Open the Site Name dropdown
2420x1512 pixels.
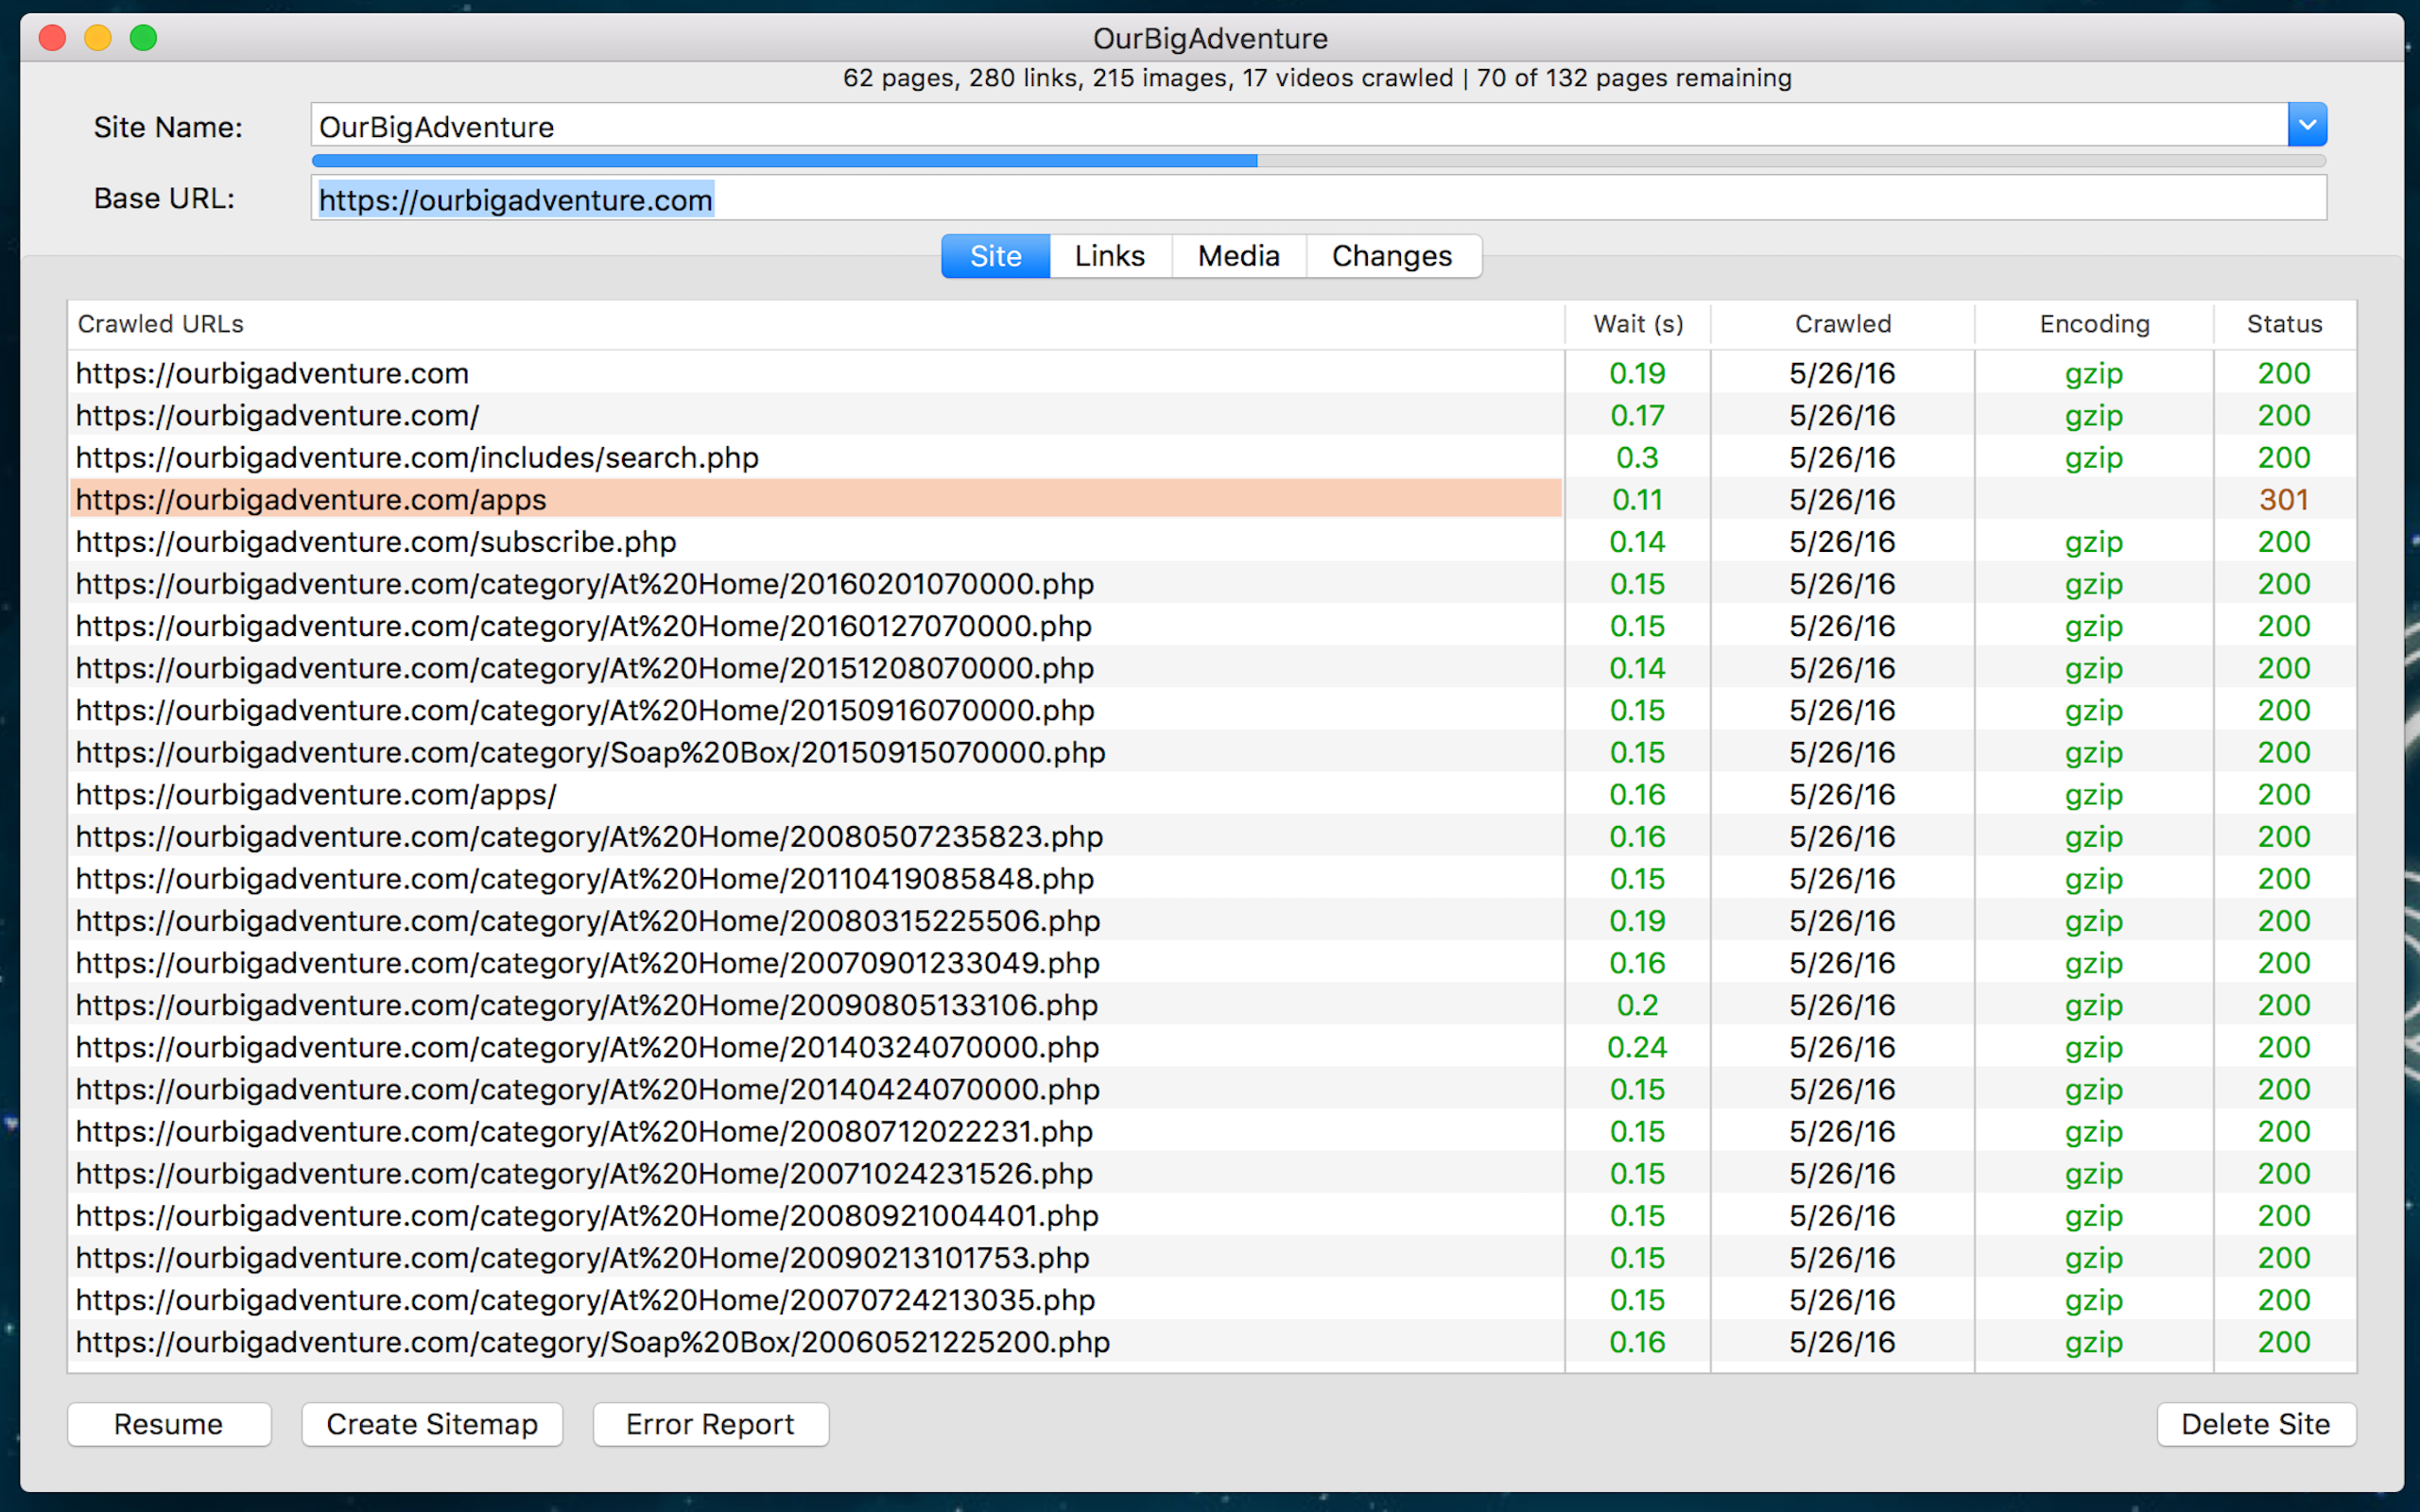point(2308,124)
